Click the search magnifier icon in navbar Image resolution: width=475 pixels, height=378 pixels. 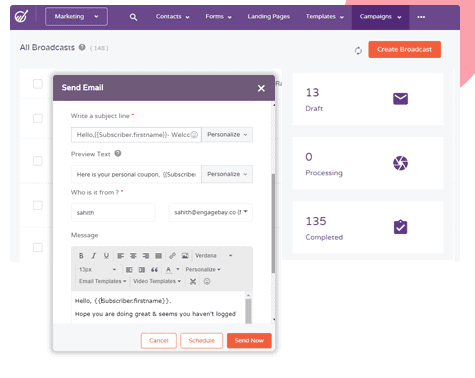(x=133, y=17)
